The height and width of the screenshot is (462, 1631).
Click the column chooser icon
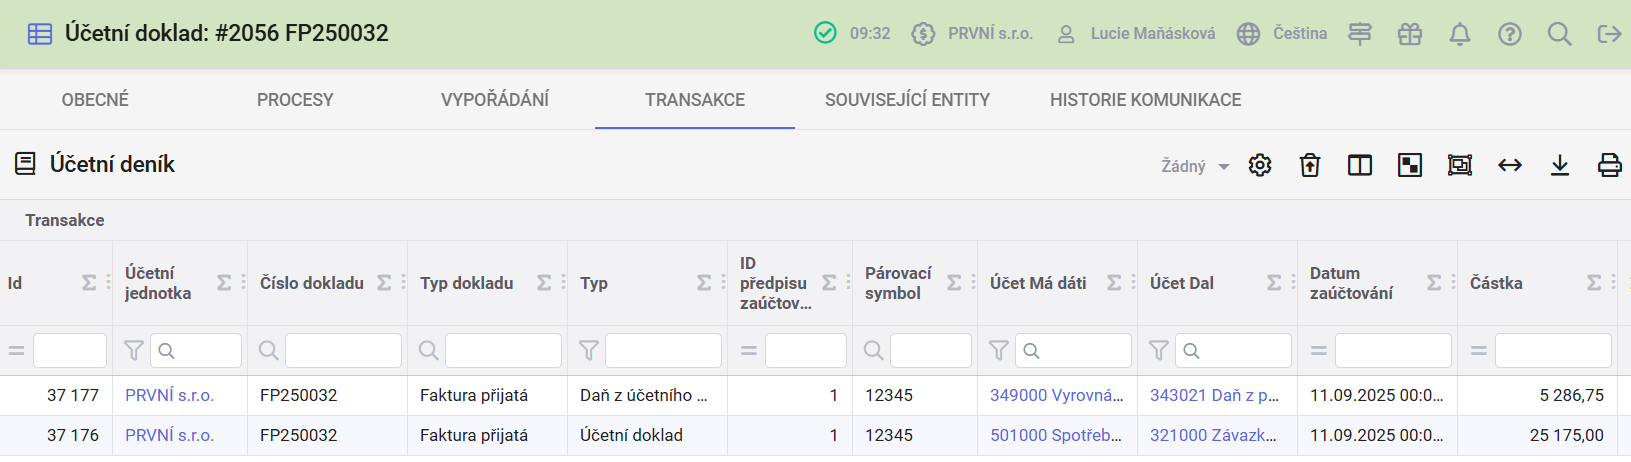click(x=1360, y=165)
